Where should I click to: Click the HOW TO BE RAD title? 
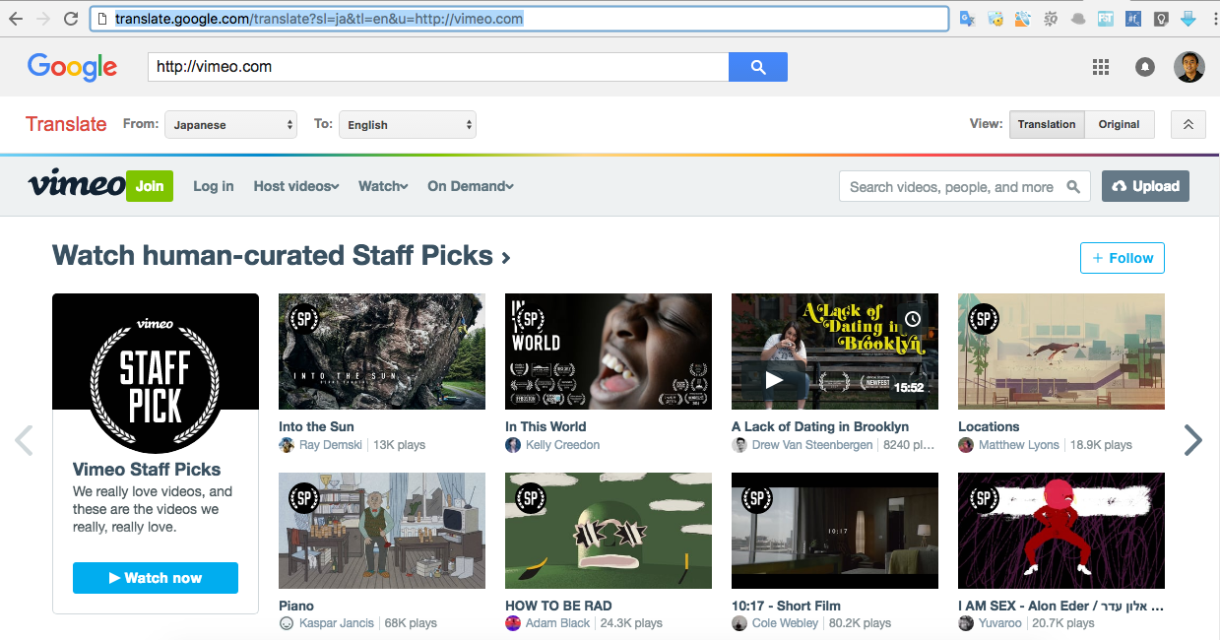pyautogui.click(x=559, y=606)
